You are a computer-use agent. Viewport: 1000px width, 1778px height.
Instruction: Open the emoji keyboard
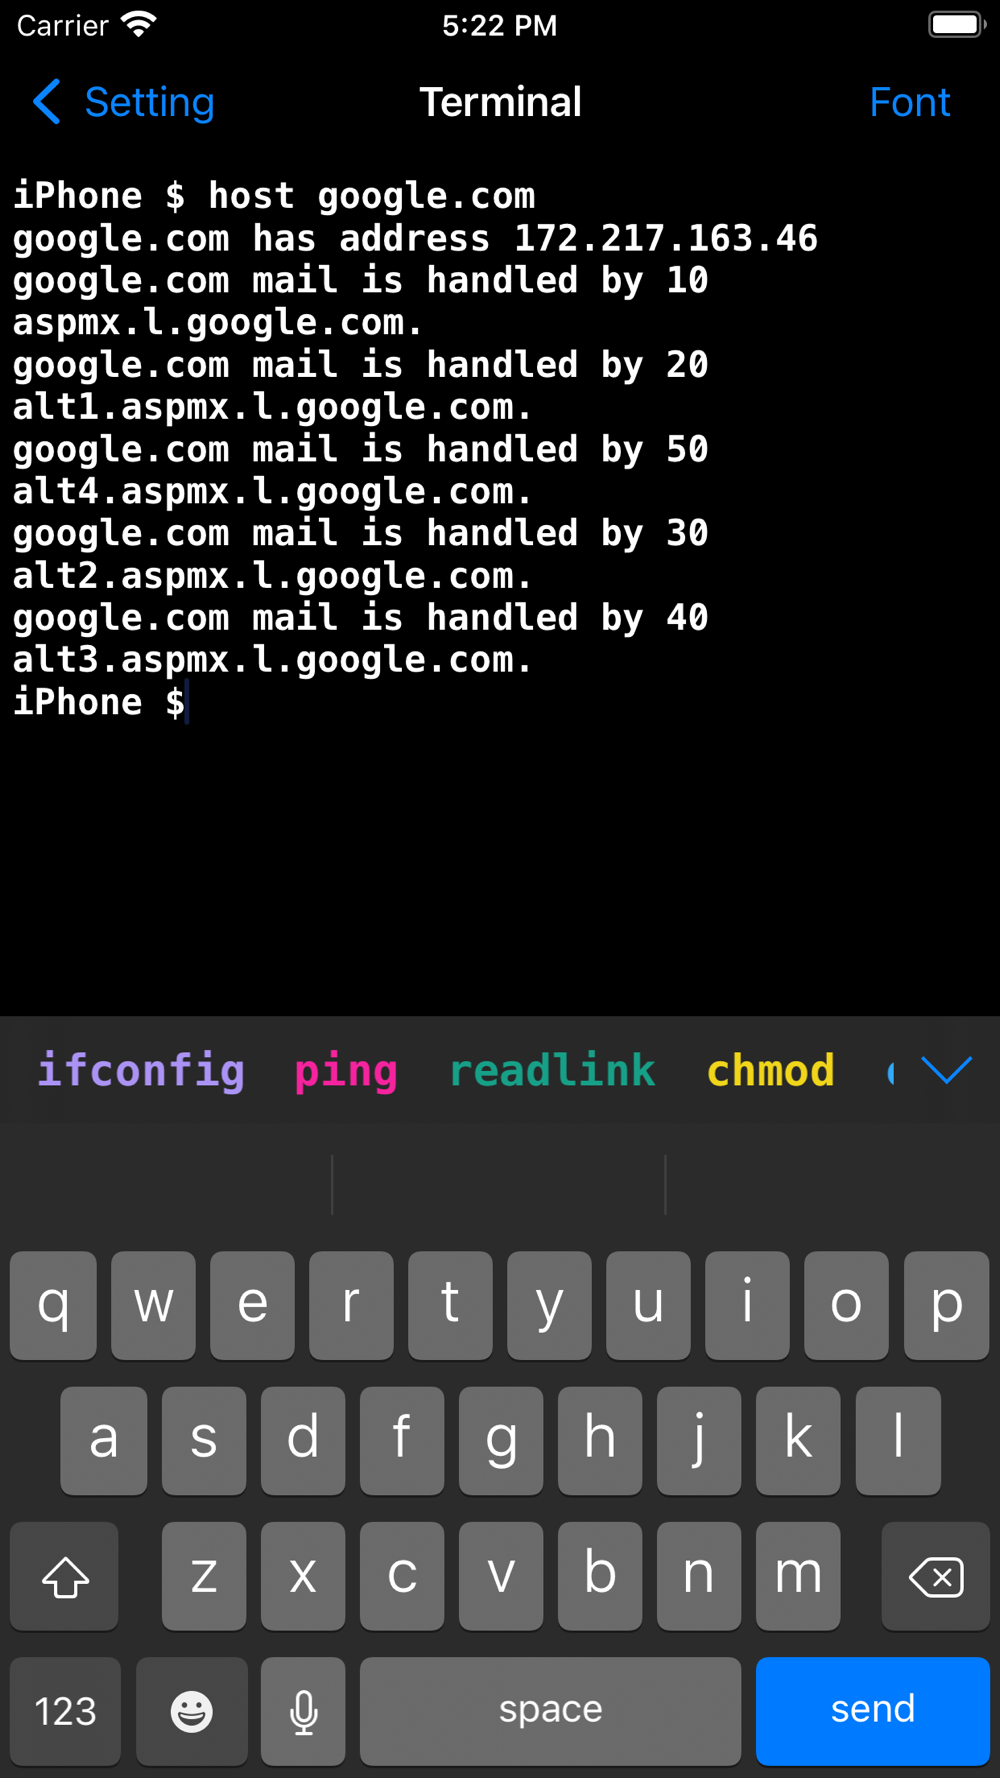pyautogui.click(x=191, y=1711)
